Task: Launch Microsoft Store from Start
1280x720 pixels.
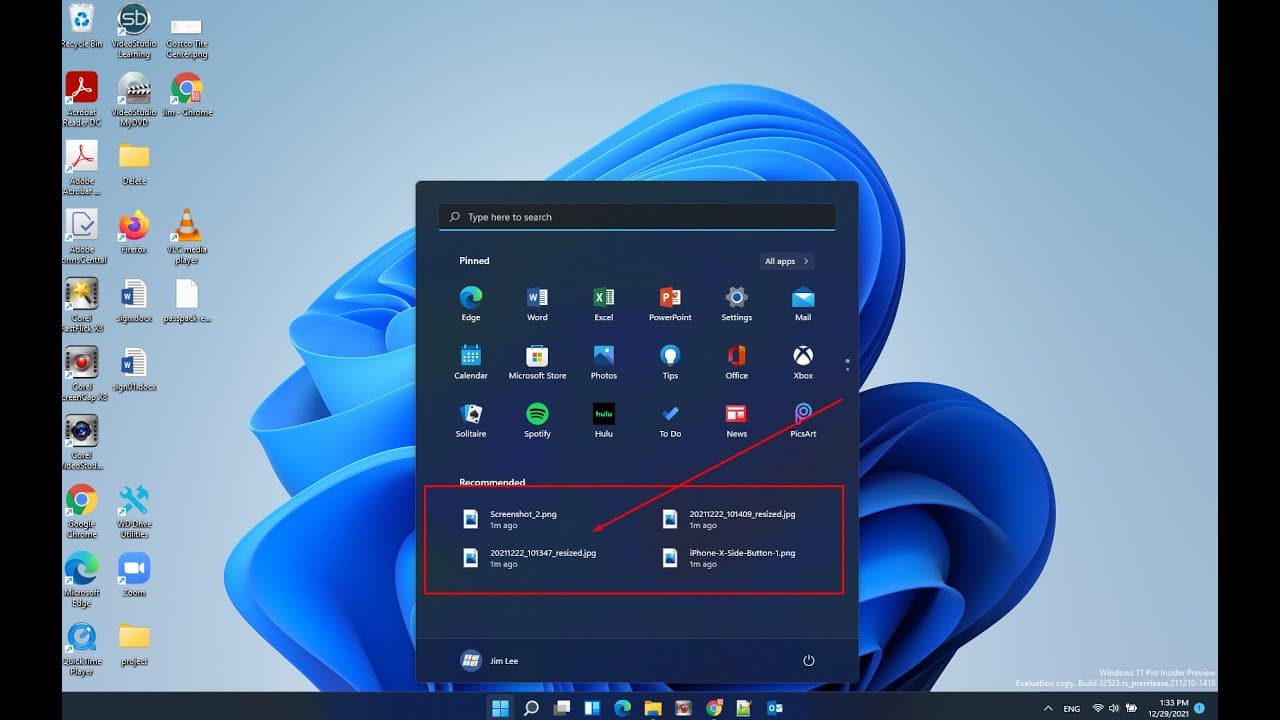Action: (537, 362)
